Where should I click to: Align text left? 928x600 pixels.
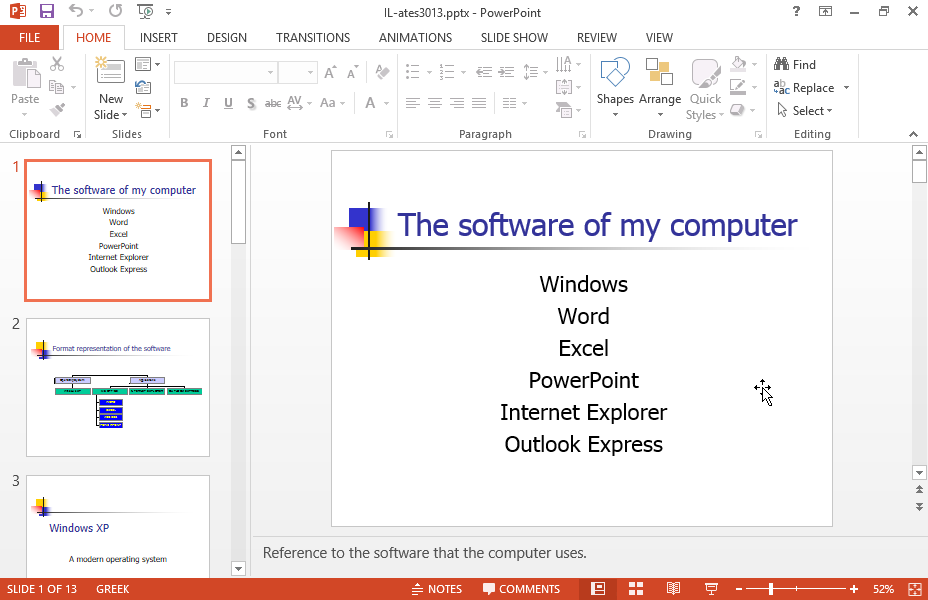click(x=413, y=104)
